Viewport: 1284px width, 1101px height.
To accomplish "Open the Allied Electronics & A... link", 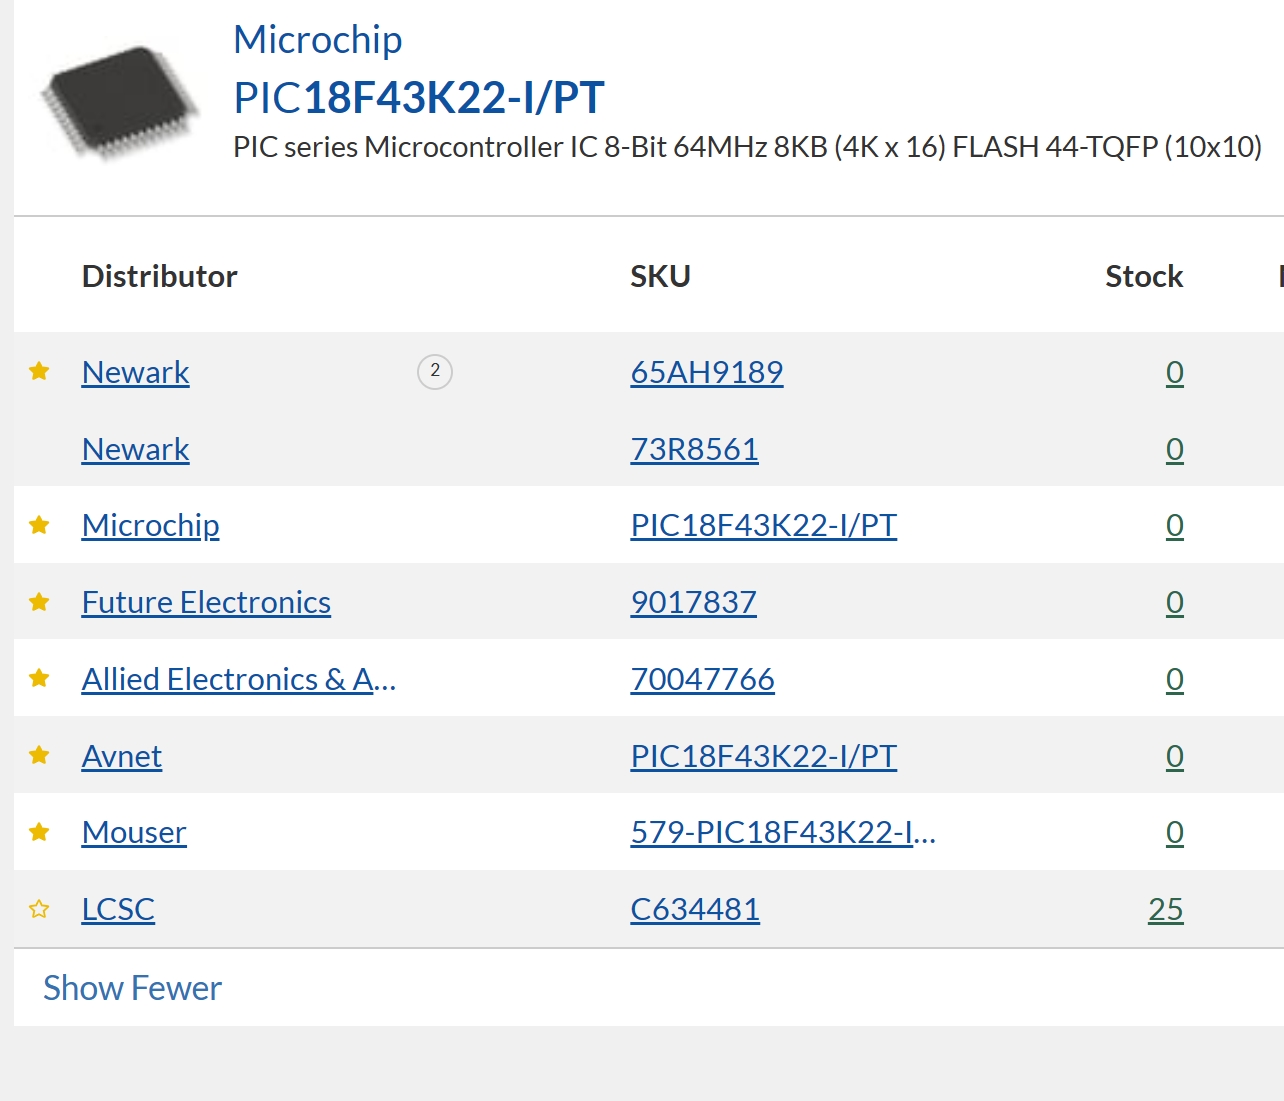I will click(239, 679).
